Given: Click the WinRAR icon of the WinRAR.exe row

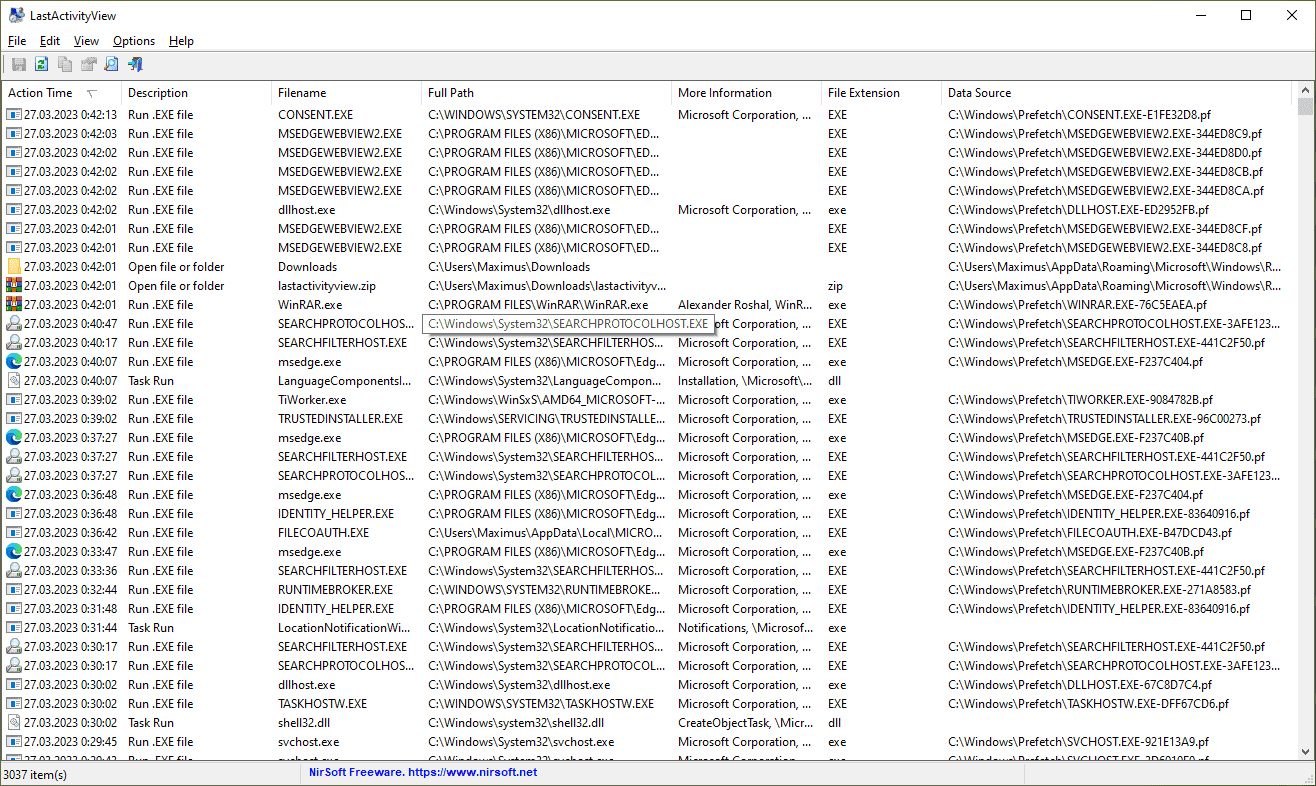Looking at the screenshot, I should click(14, 305).
